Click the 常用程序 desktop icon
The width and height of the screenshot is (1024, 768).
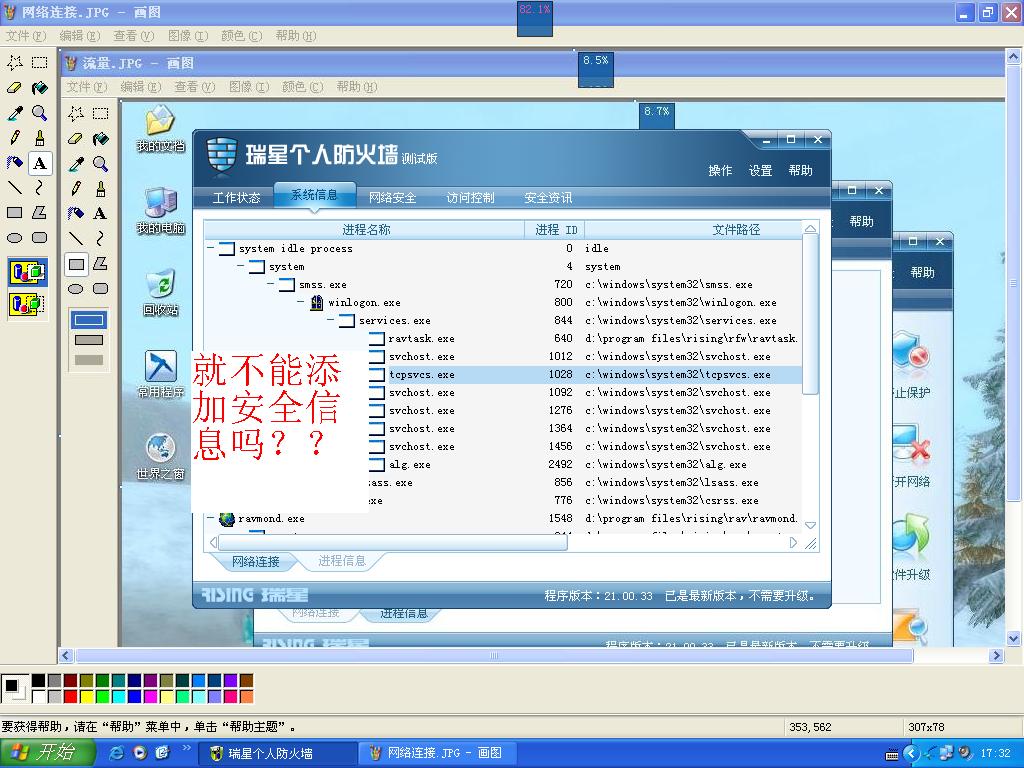[x=161, y=374]
